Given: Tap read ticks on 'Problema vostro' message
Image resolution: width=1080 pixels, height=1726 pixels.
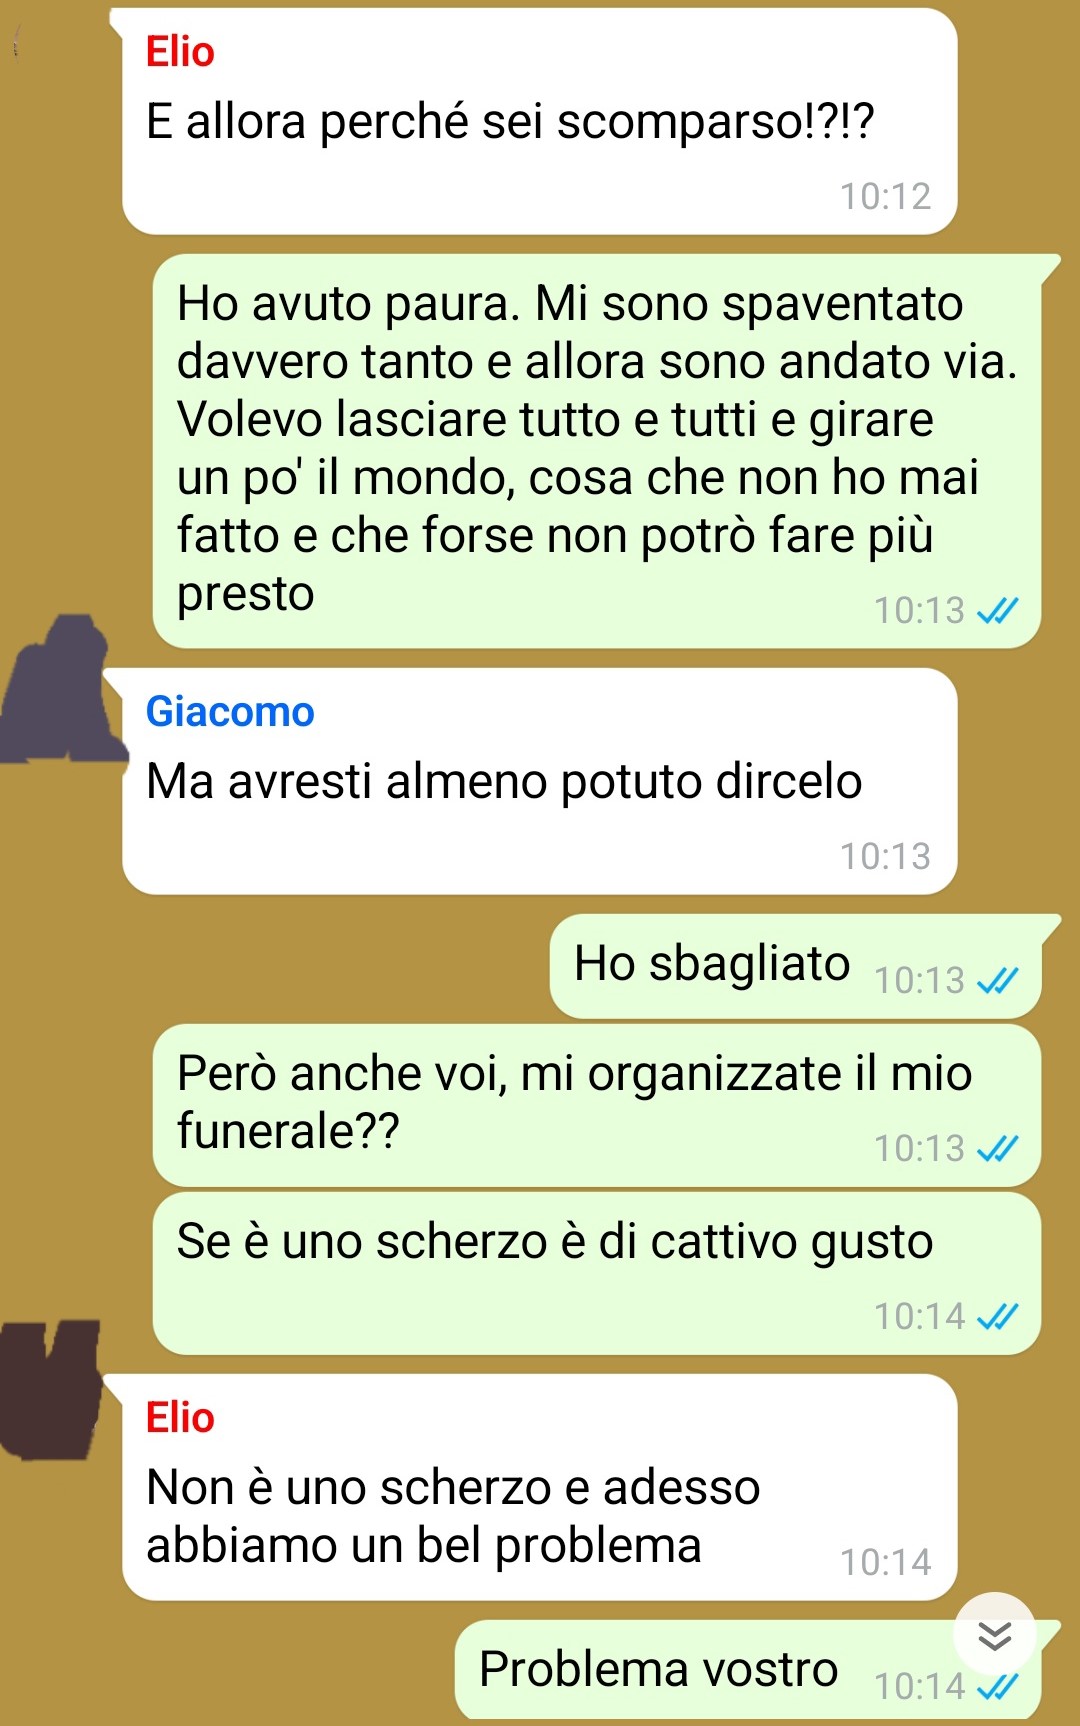Looking at the screenshot, I should (997, 1687).
